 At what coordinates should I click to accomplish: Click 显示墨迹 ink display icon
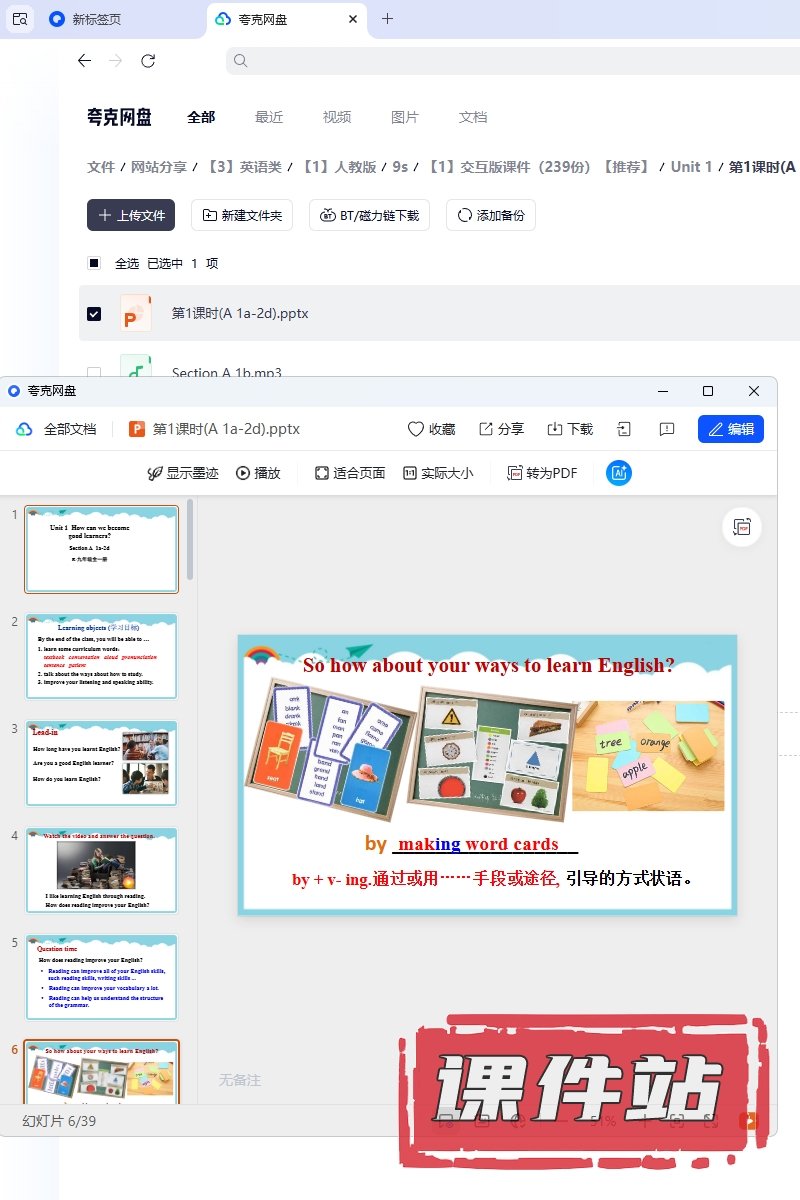pyautogui.click(x=155, y=473)
